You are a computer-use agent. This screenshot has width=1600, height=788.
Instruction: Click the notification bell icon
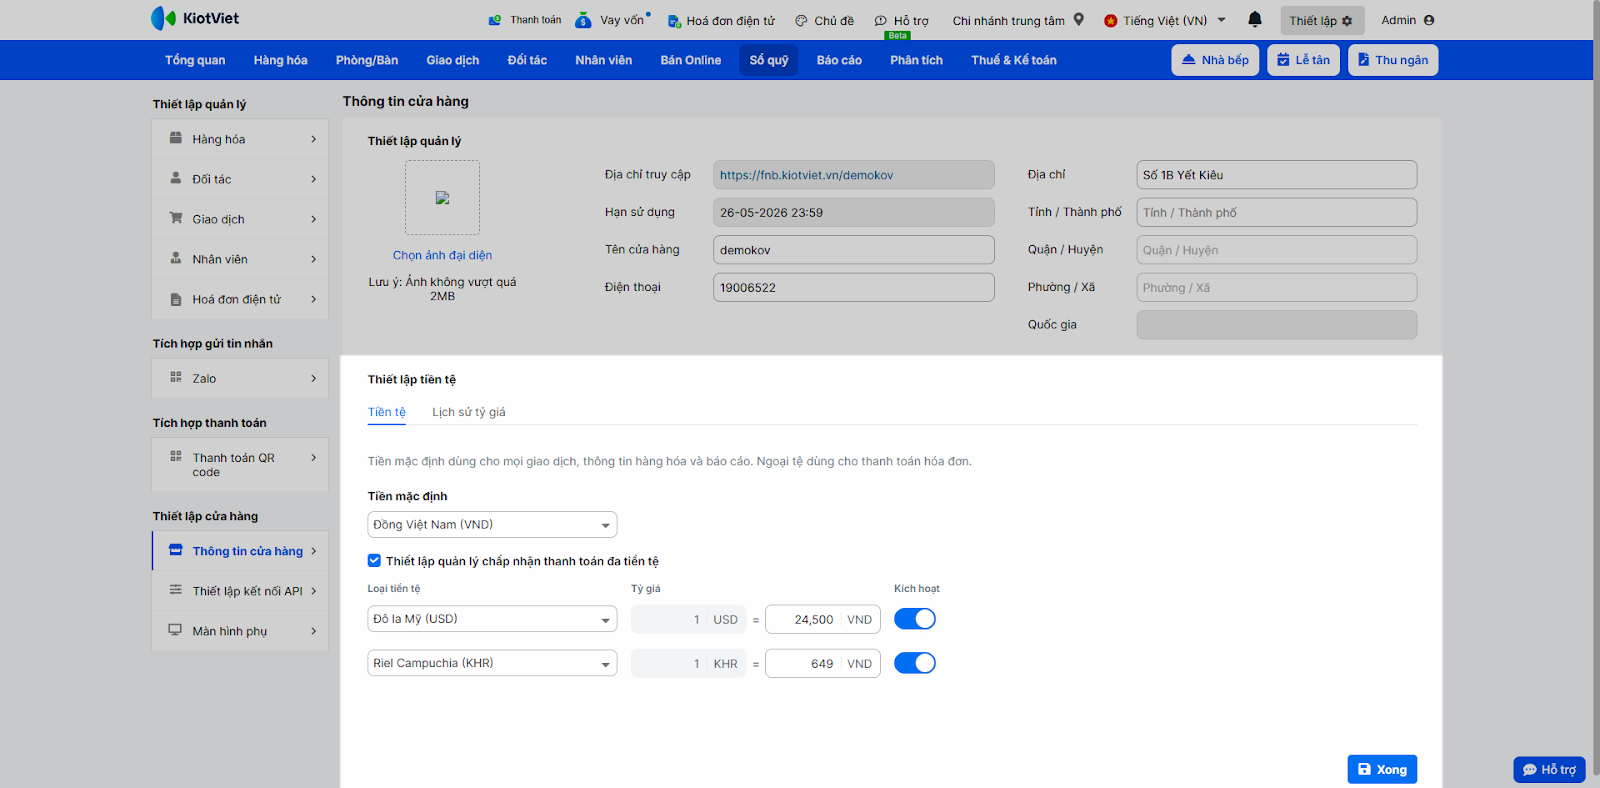(x=1254, y=20)
